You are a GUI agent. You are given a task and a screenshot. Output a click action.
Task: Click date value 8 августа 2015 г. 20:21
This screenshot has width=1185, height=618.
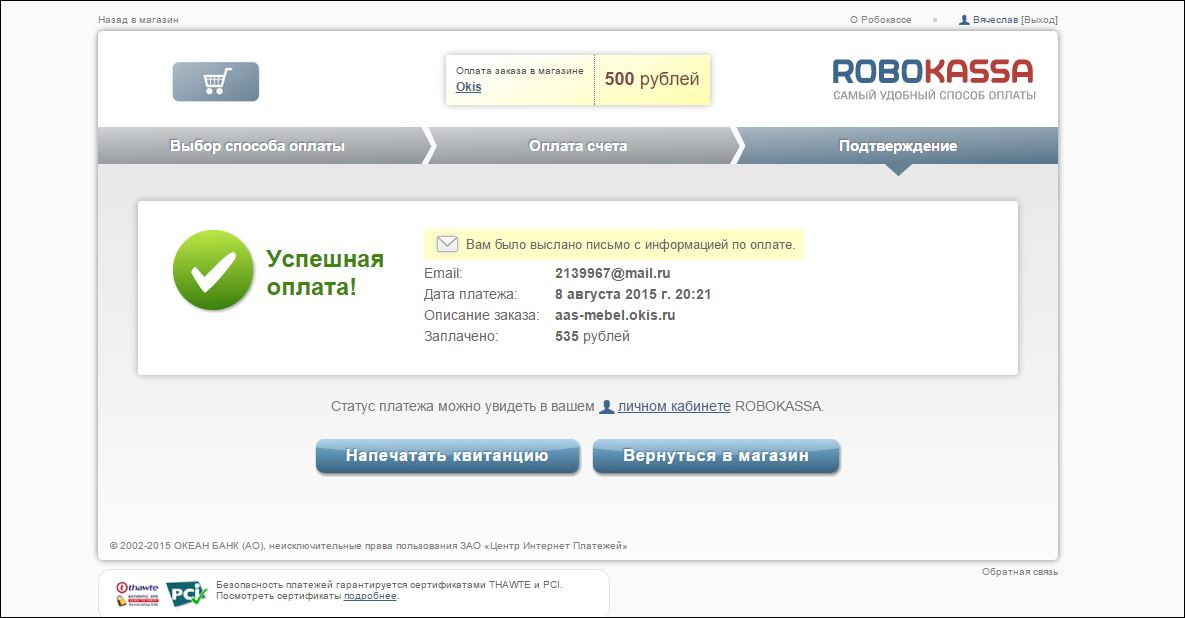click(633, 295)
